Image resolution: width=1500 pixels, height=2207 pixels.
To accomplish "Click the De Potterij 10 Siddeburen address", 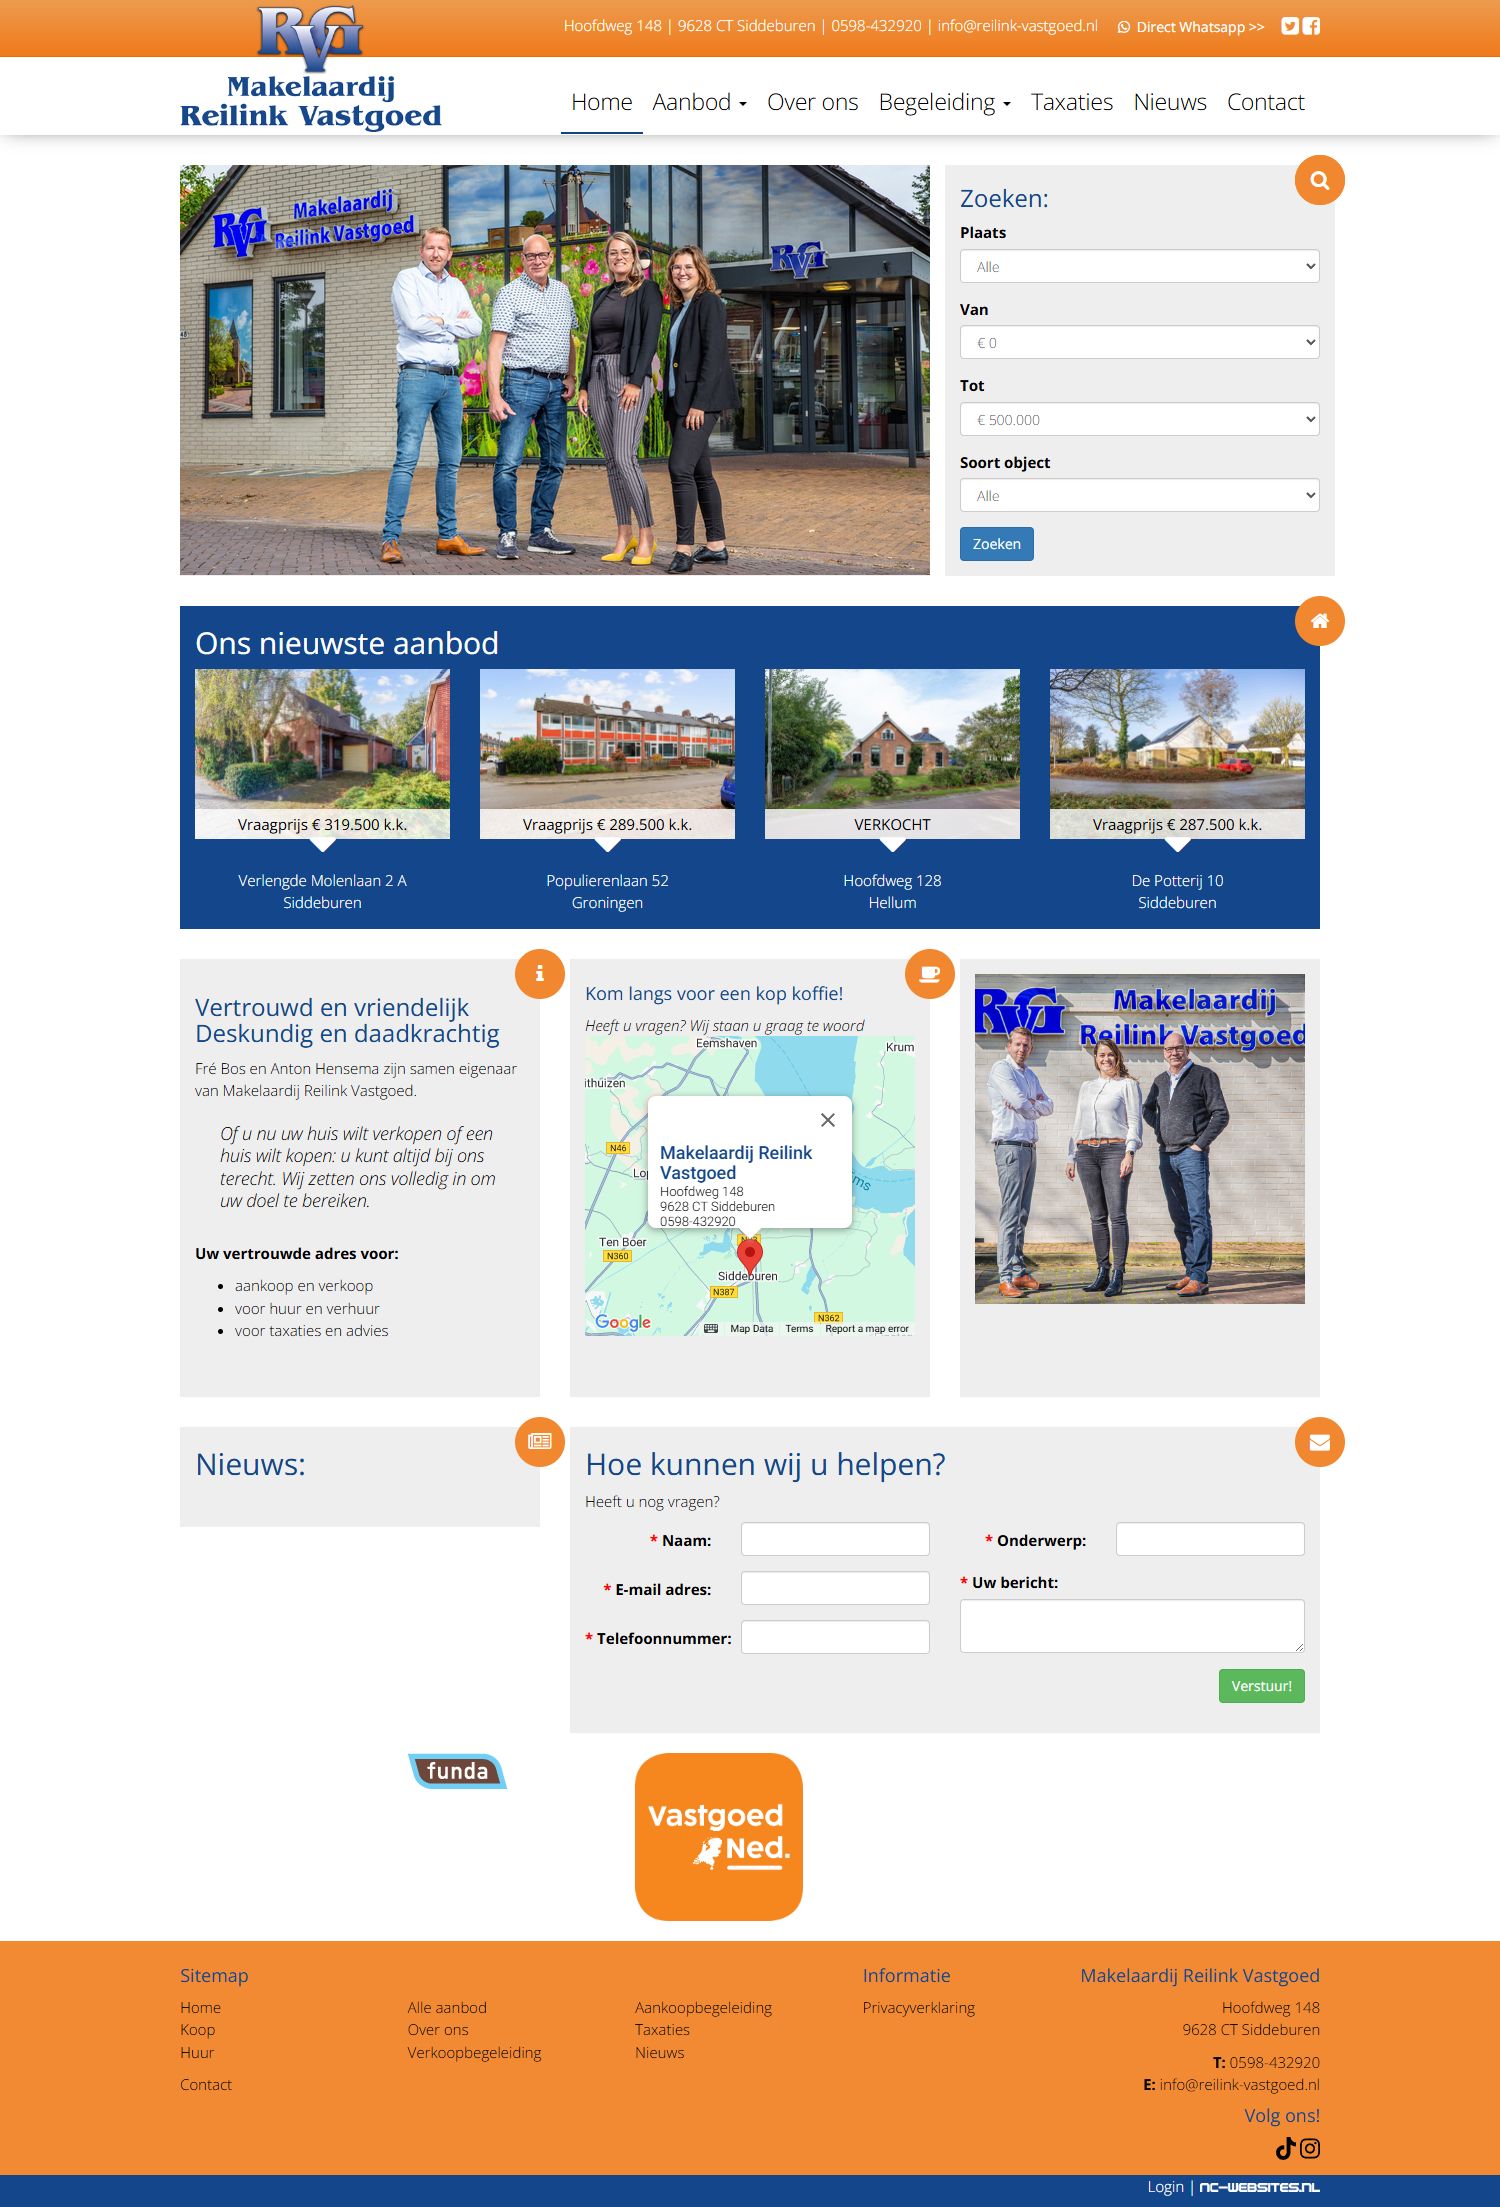I will 1177,891.
